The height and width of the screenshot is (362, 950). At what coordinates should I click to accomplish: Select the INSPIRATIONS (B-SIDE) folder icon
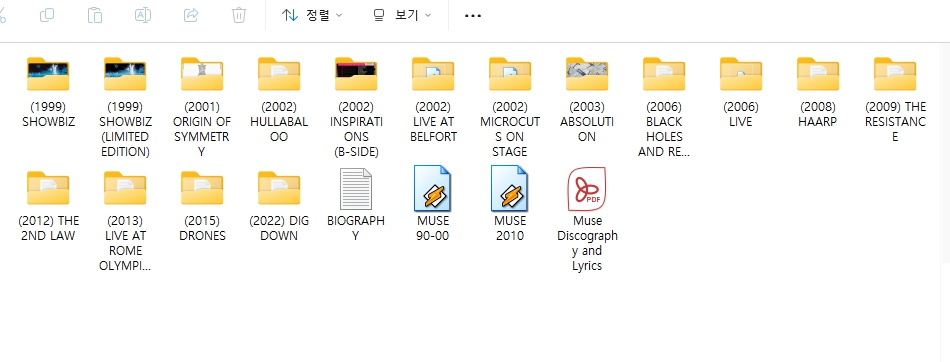pos(356,74)
